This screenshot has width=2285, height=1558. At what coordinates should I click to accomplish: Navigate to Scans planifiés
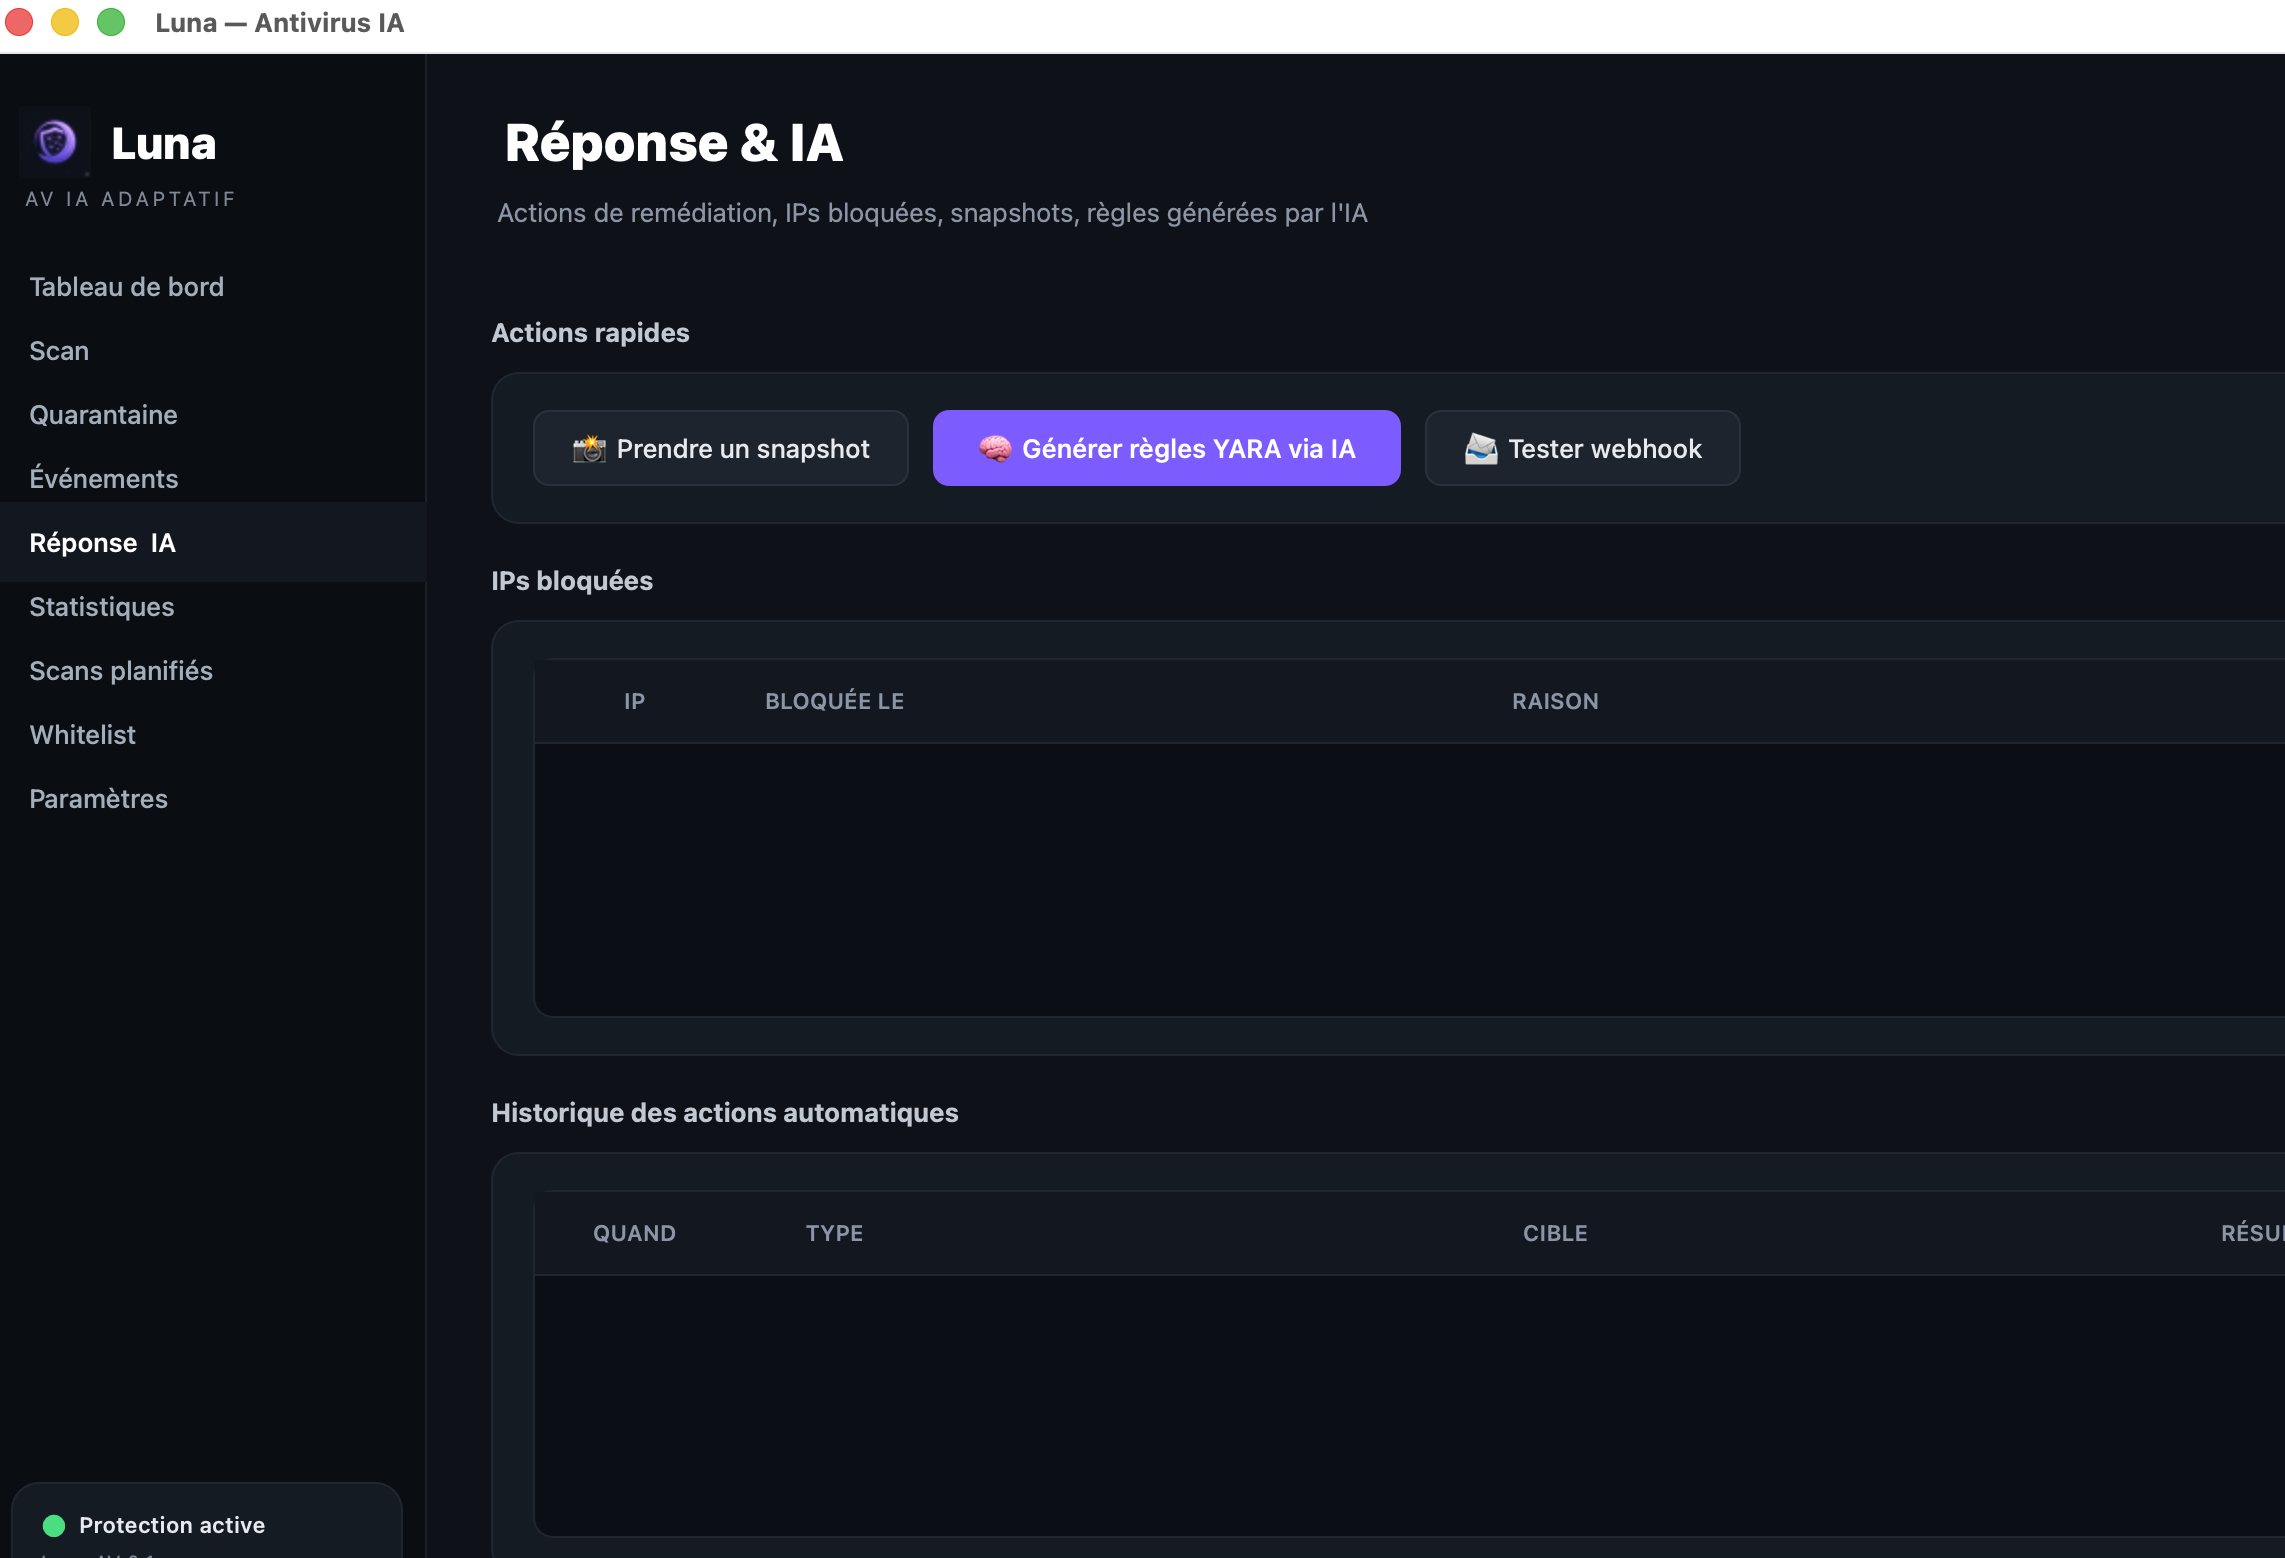[121, 671]
